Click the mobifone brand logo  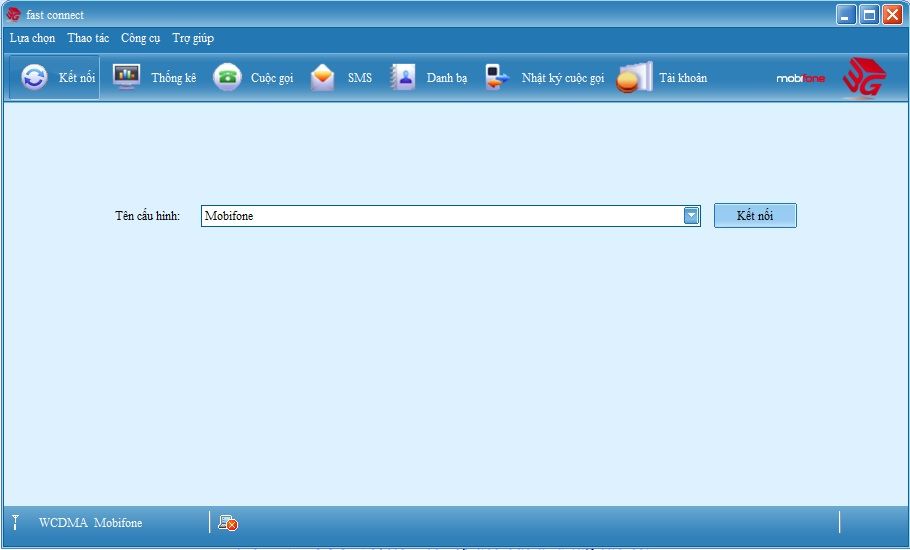pyautogui.click(x=801, y=79)
